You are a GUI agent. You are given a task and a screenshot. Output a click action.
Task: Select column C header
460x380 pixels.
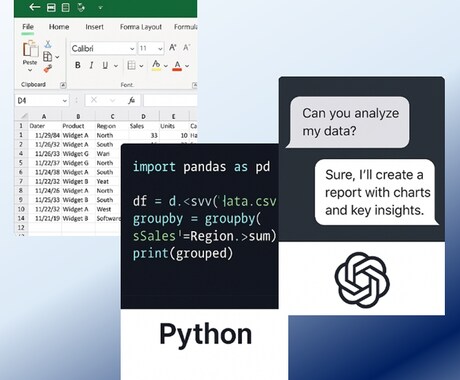(112, 116)
